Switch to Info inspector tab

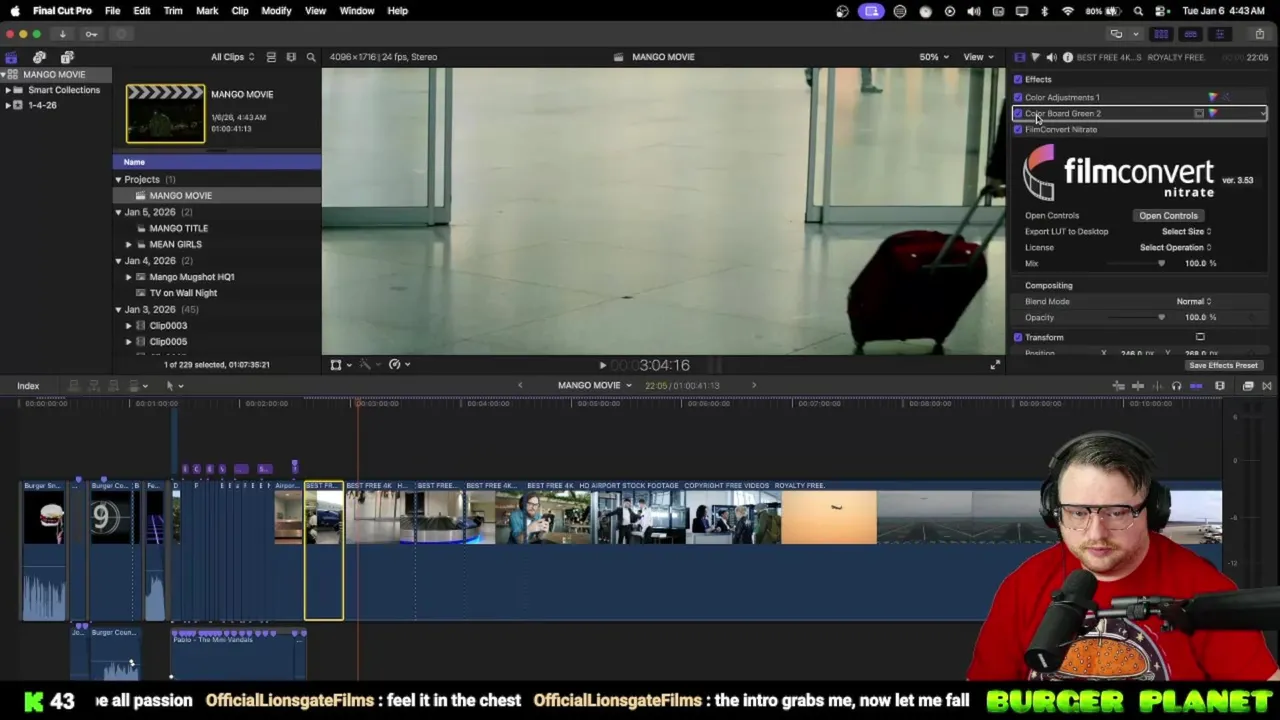[1067, 57]
